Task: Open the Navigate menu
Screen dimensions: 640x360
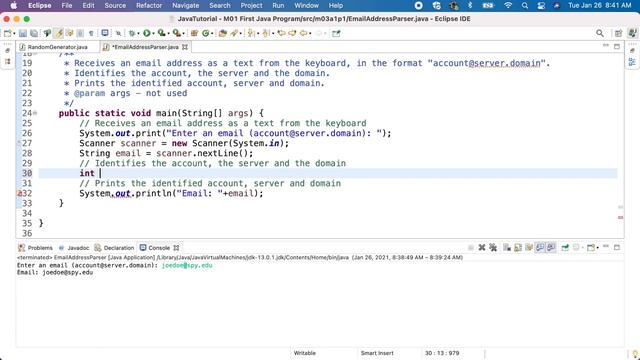Action: [x=185, y=6]
